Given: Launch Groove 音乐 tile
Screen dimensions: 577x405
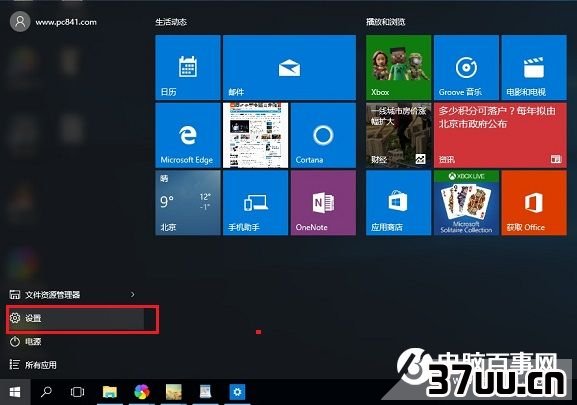Looking at the screenshot, I should coord(466,67).
